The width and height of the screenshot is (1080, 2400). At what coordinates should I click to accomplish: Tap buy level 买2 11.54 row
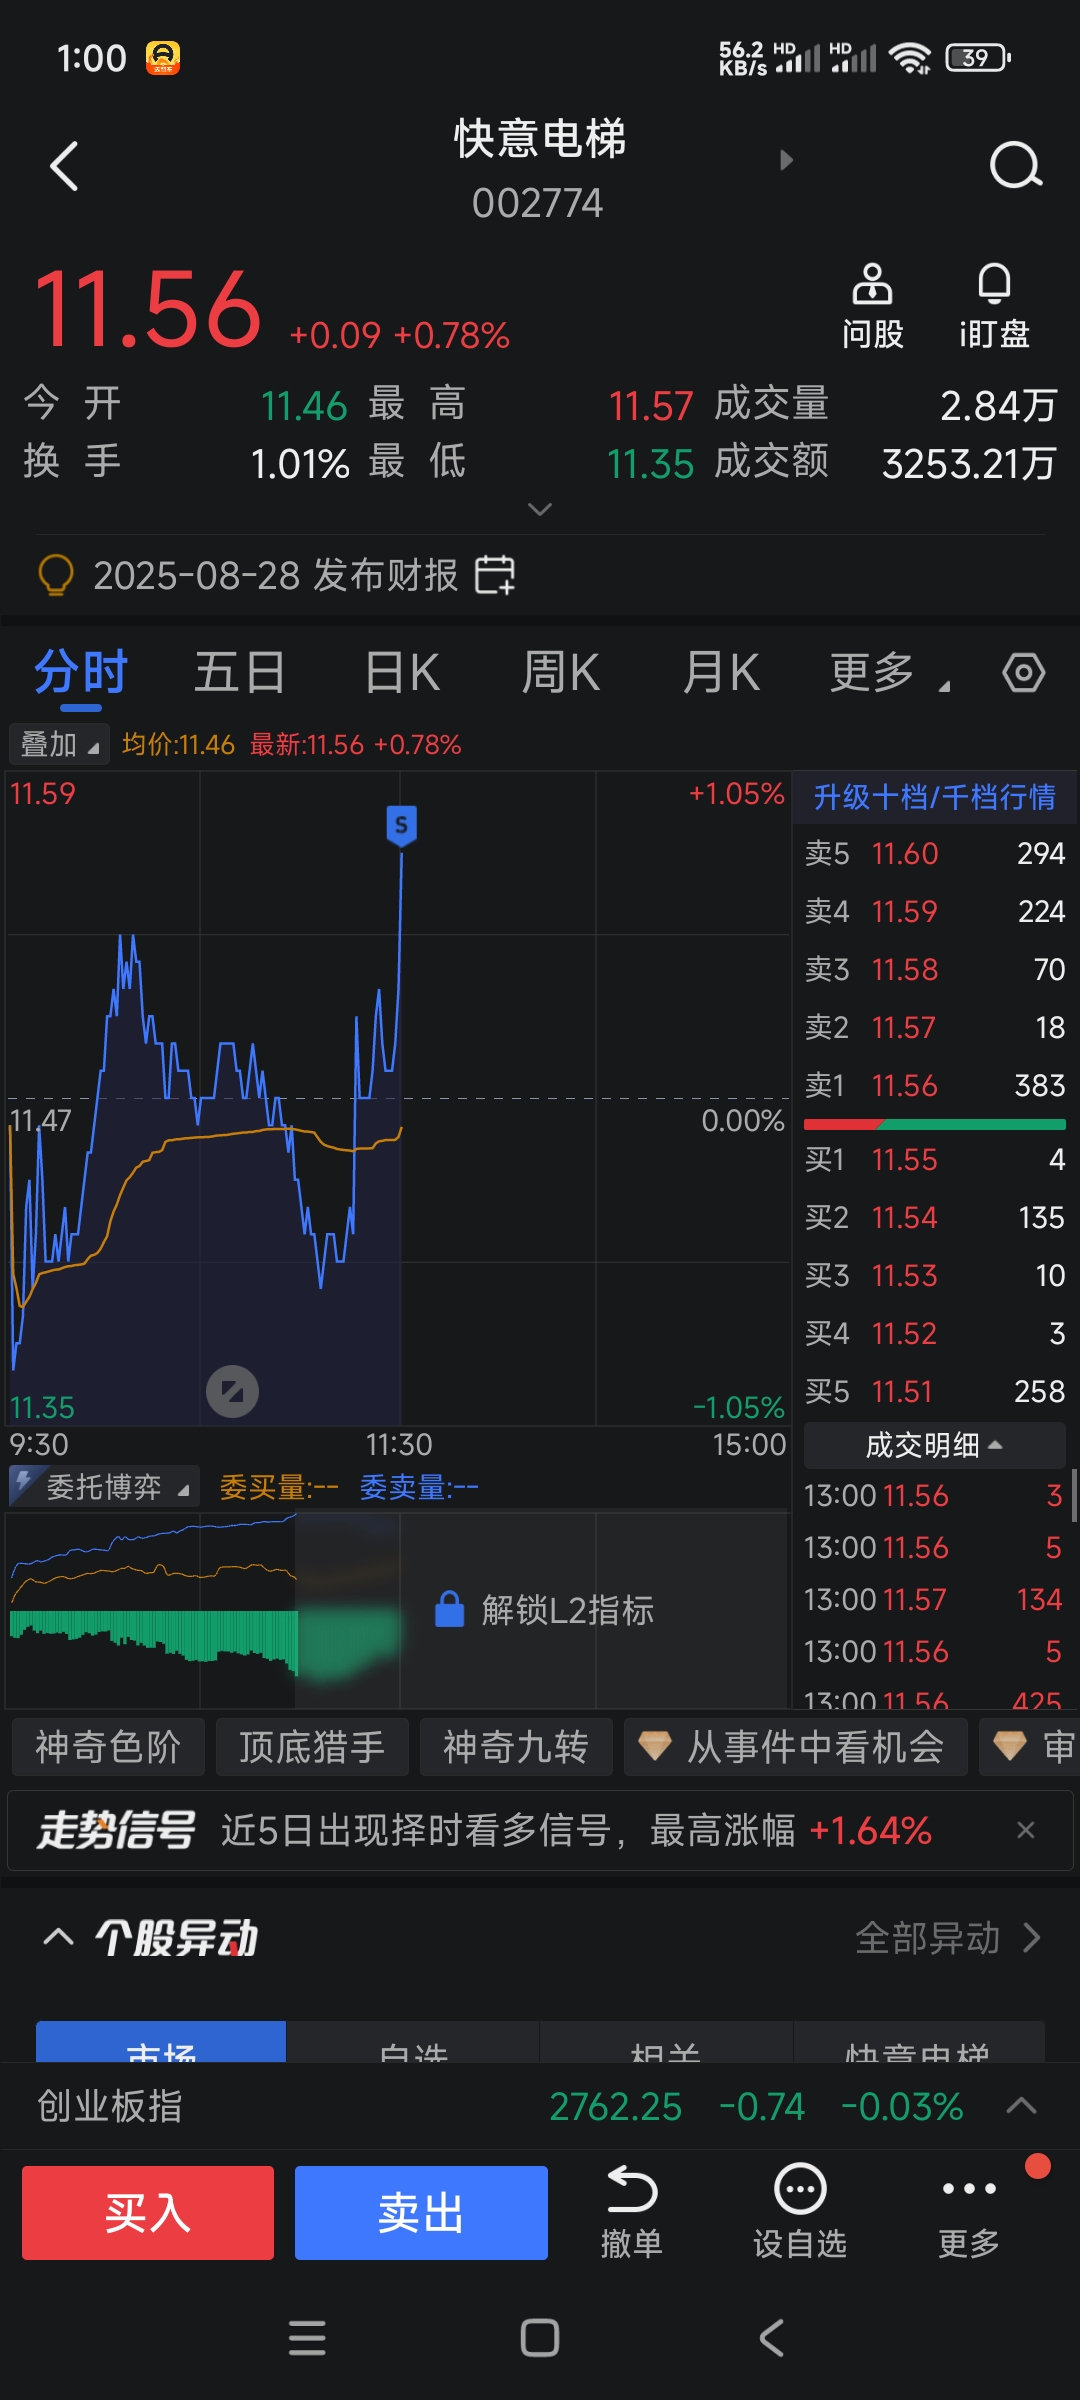935,1217
